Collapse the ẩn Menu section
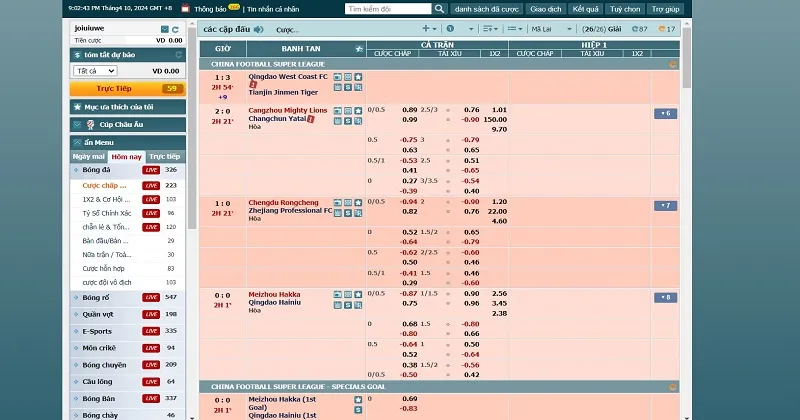The width and height of the screenshot is (800, 420). [x=77, y=141]
